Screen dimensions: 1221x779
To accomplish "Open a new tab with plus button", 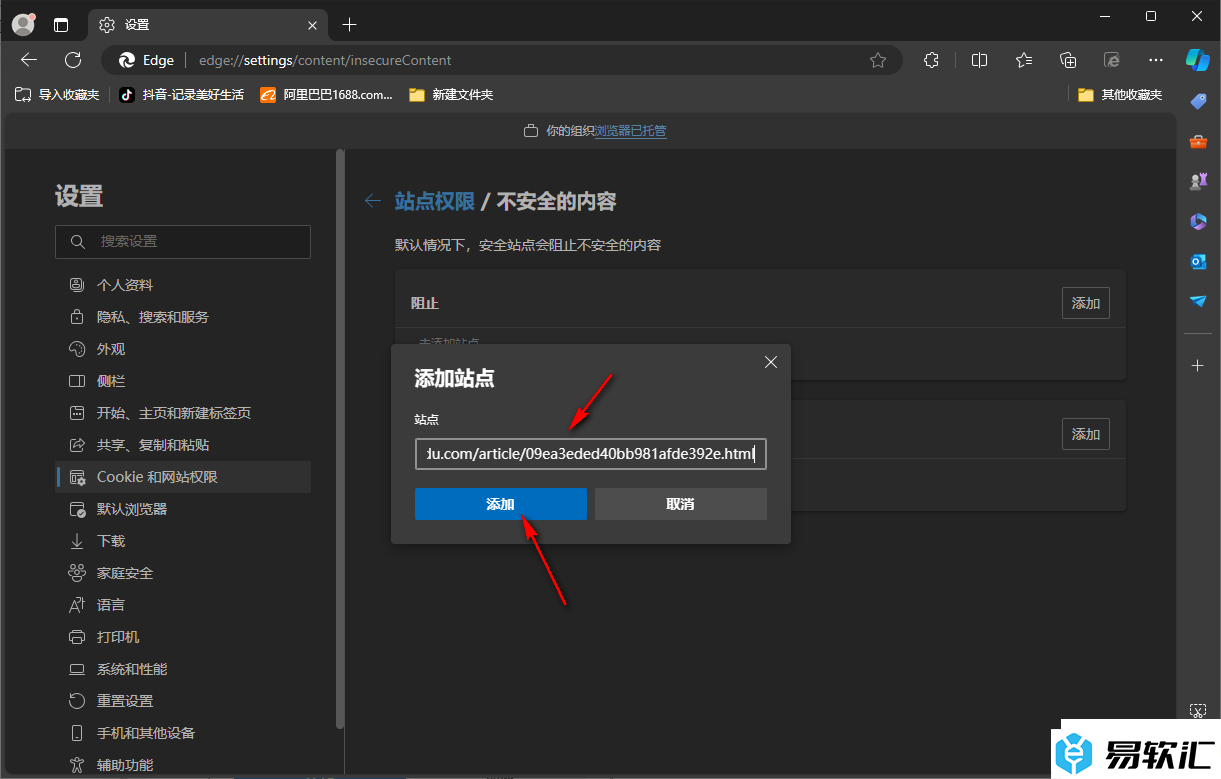I will [x=349, y=24].
